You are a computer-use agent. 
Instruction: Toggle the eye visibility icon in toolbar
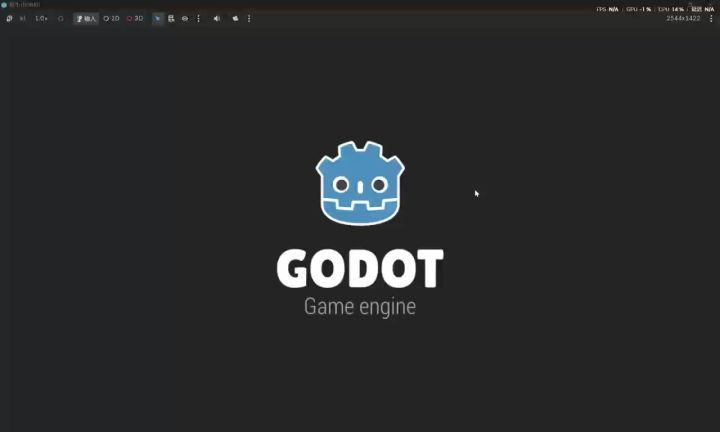(185, 18)
